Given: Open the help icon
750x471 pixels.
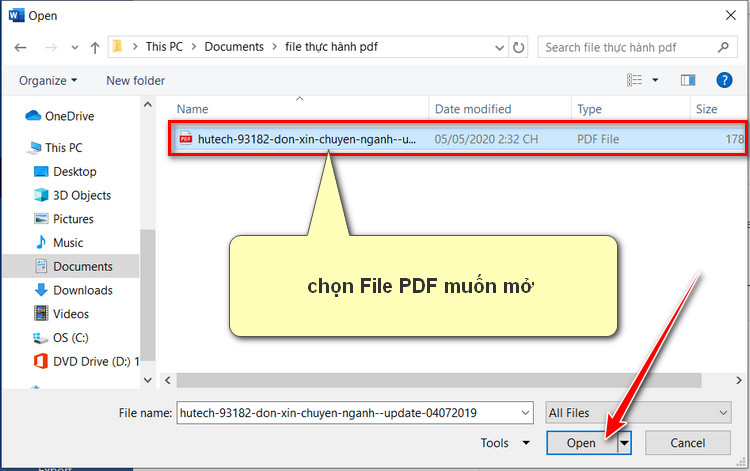Looking at the screenshot, I should point(724,80).
